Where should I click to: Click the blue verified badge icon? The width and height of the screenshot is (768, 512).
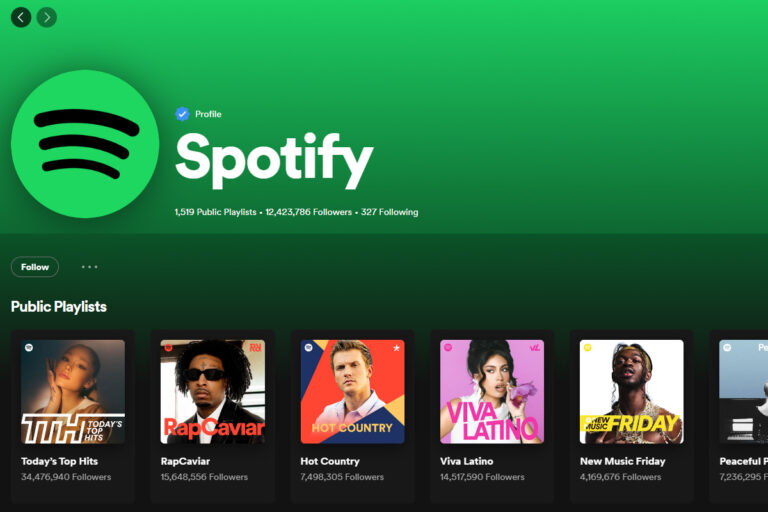coord(182,114)
